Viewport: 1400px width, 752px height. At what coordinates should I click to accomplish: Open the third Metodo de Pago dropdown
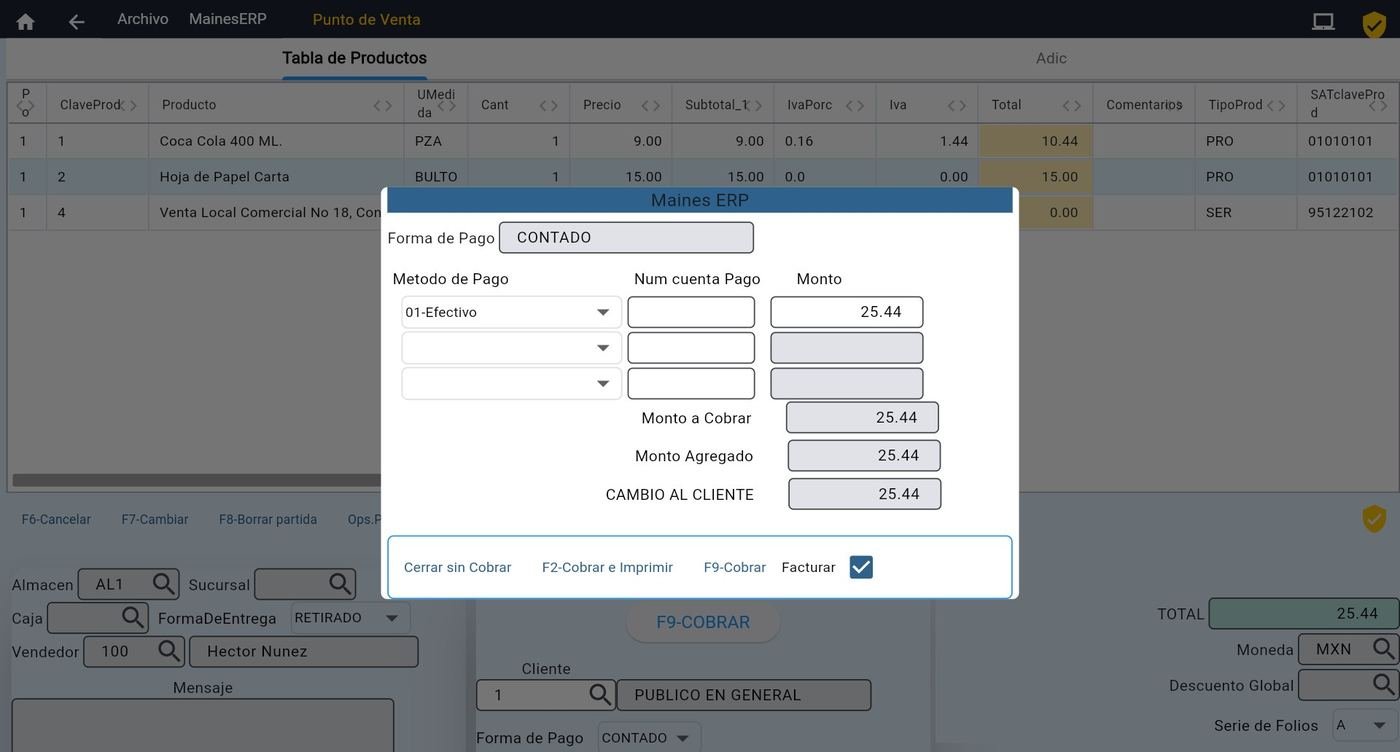511,384
